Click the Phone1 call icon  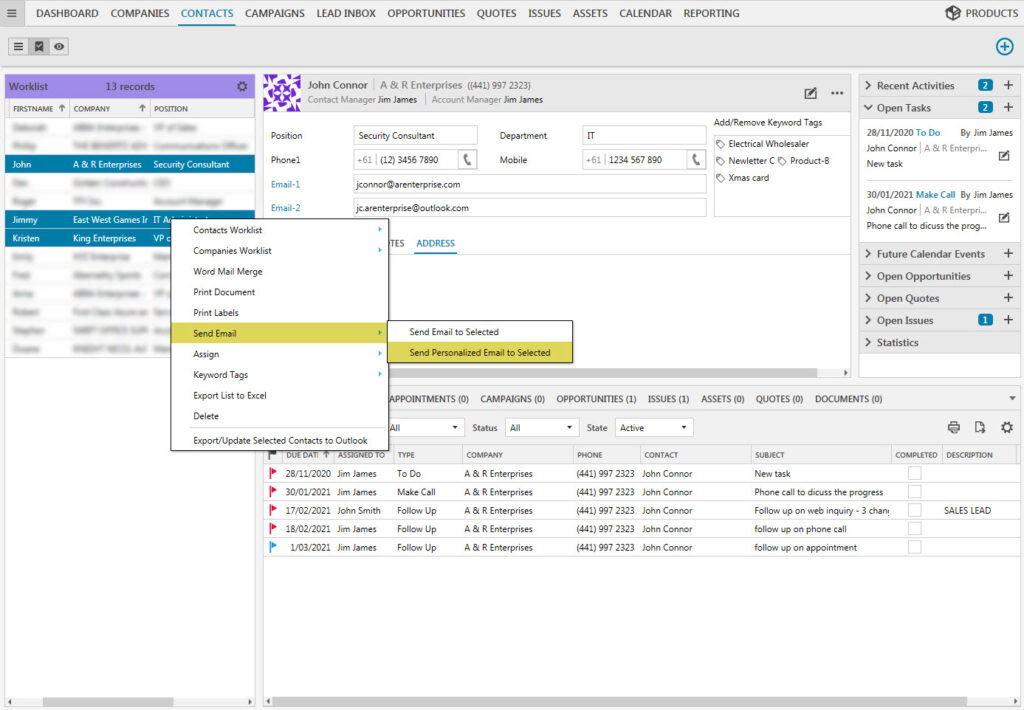pyautogui.click(x=467, y=160)
